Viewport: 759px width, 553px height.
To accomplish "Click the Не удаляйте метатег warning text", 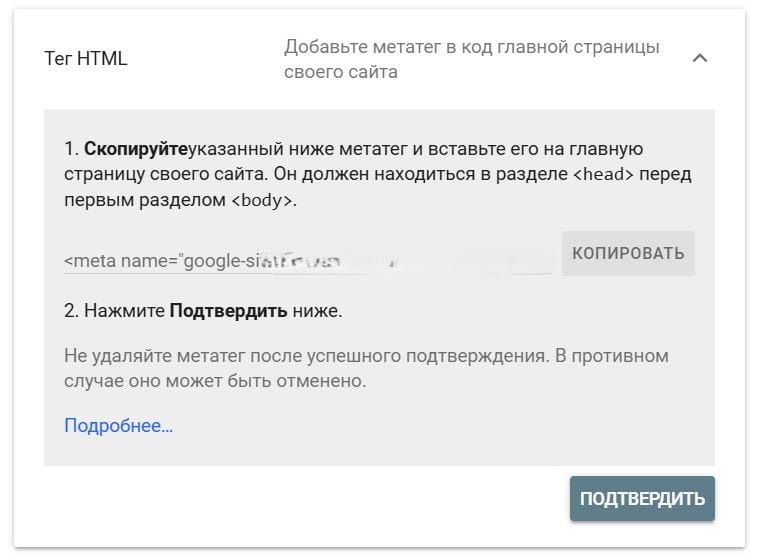I will click(x=366, y=369).
